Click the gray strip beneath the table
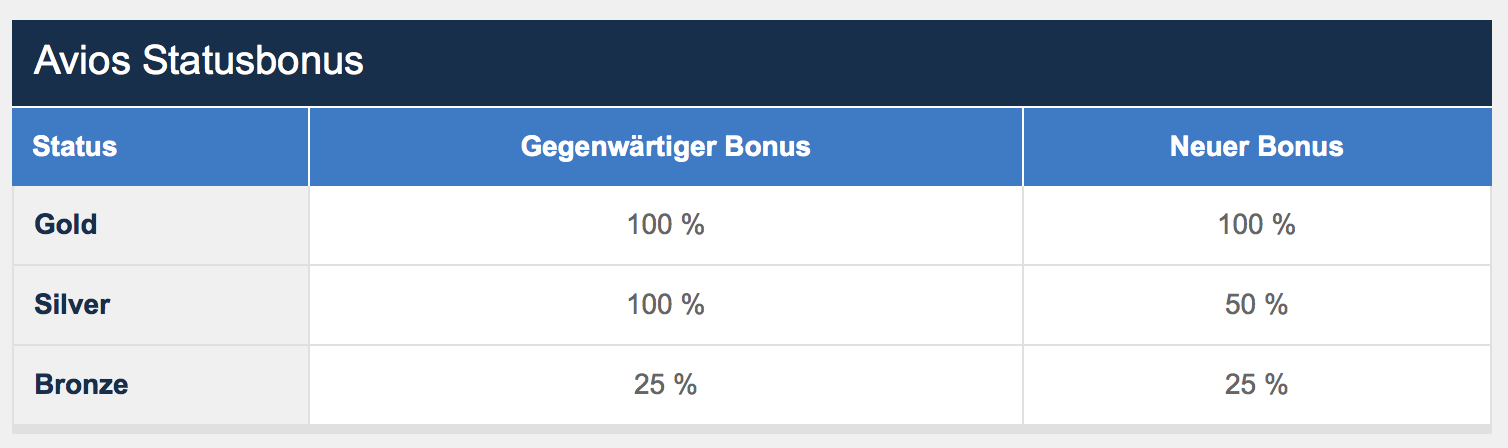 pyautogui.click(x=750, y=430)
